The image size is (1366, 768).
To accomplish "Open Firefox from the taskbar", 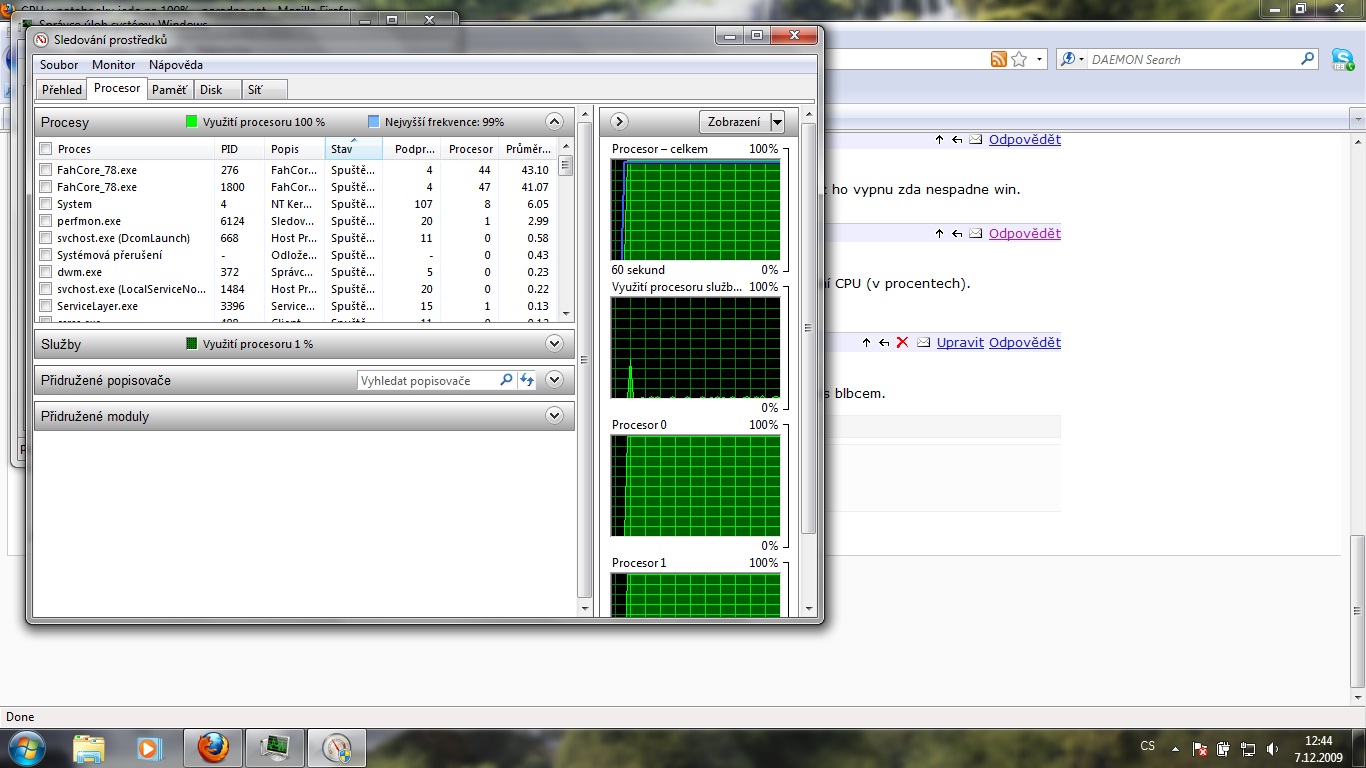I will pos(213,747).
